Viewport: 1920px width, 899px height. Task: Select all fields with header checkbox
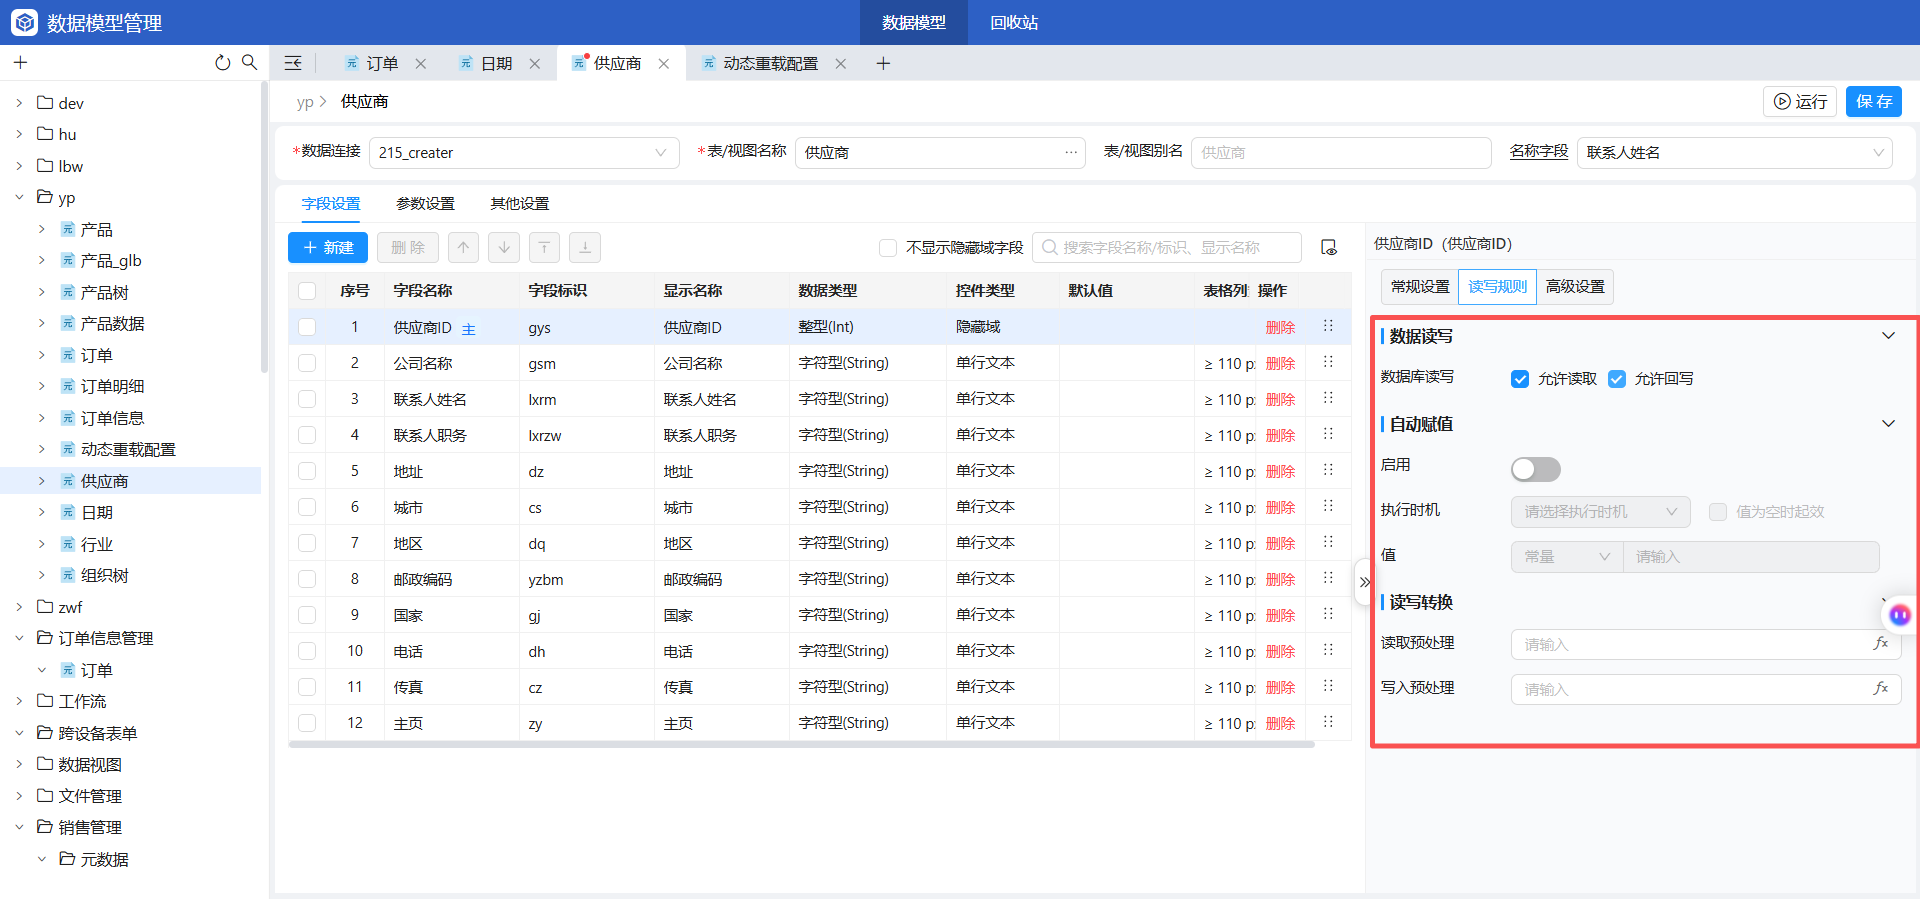pos(307,291)
